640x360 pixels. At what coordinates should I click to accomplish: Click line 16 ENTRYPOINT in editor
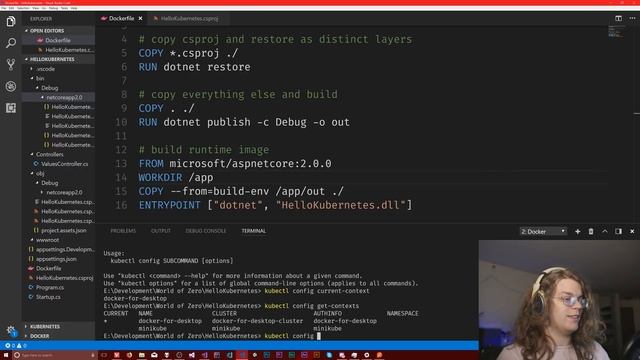276,205
